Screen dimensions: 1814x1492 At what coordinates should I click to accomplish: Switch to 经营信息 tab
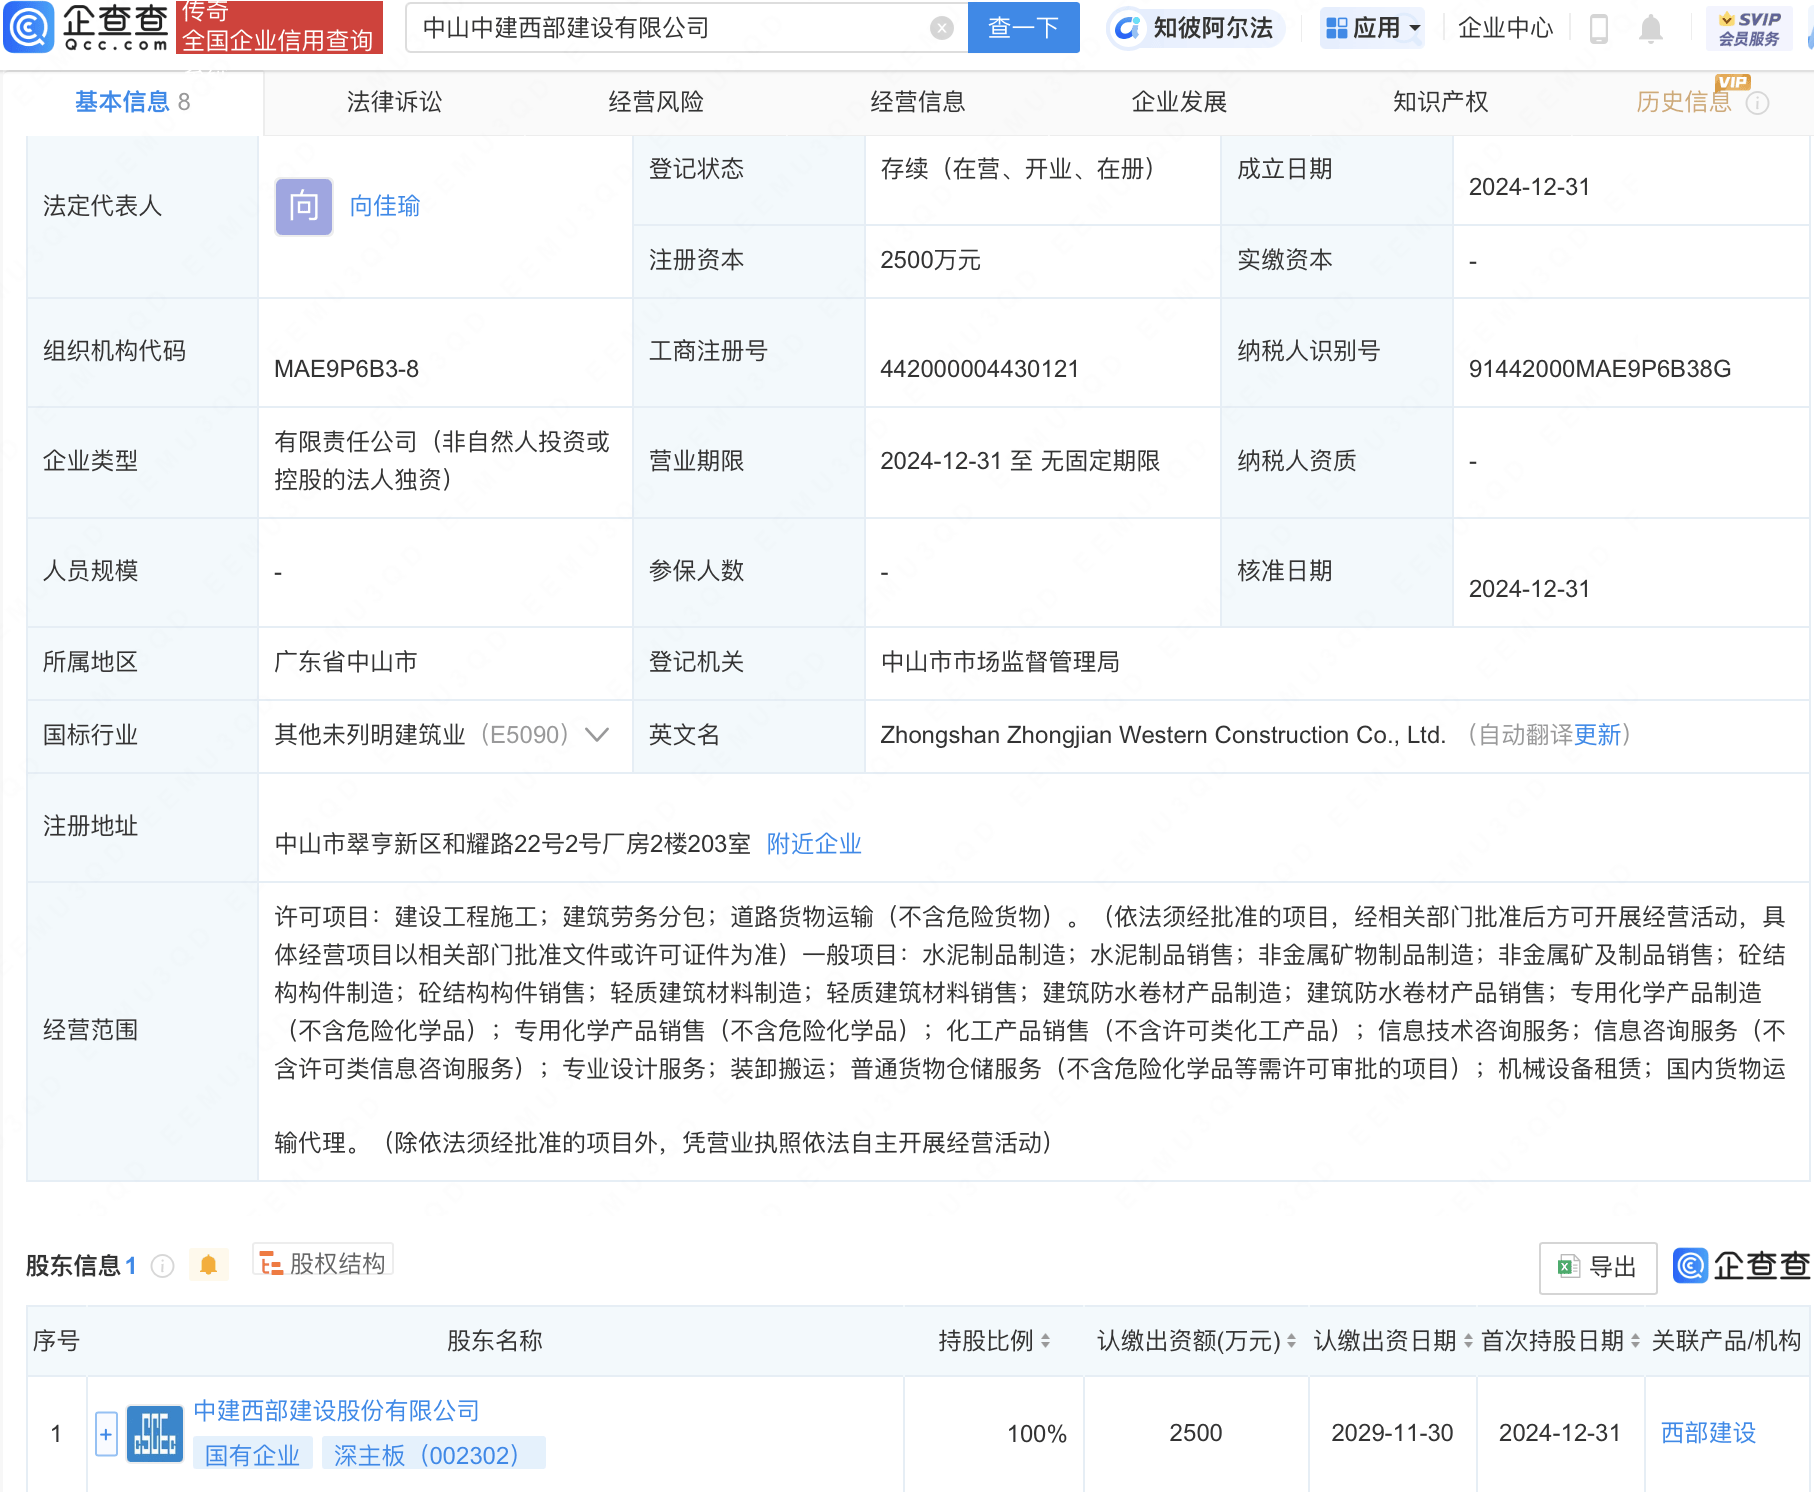click(918, 102)
